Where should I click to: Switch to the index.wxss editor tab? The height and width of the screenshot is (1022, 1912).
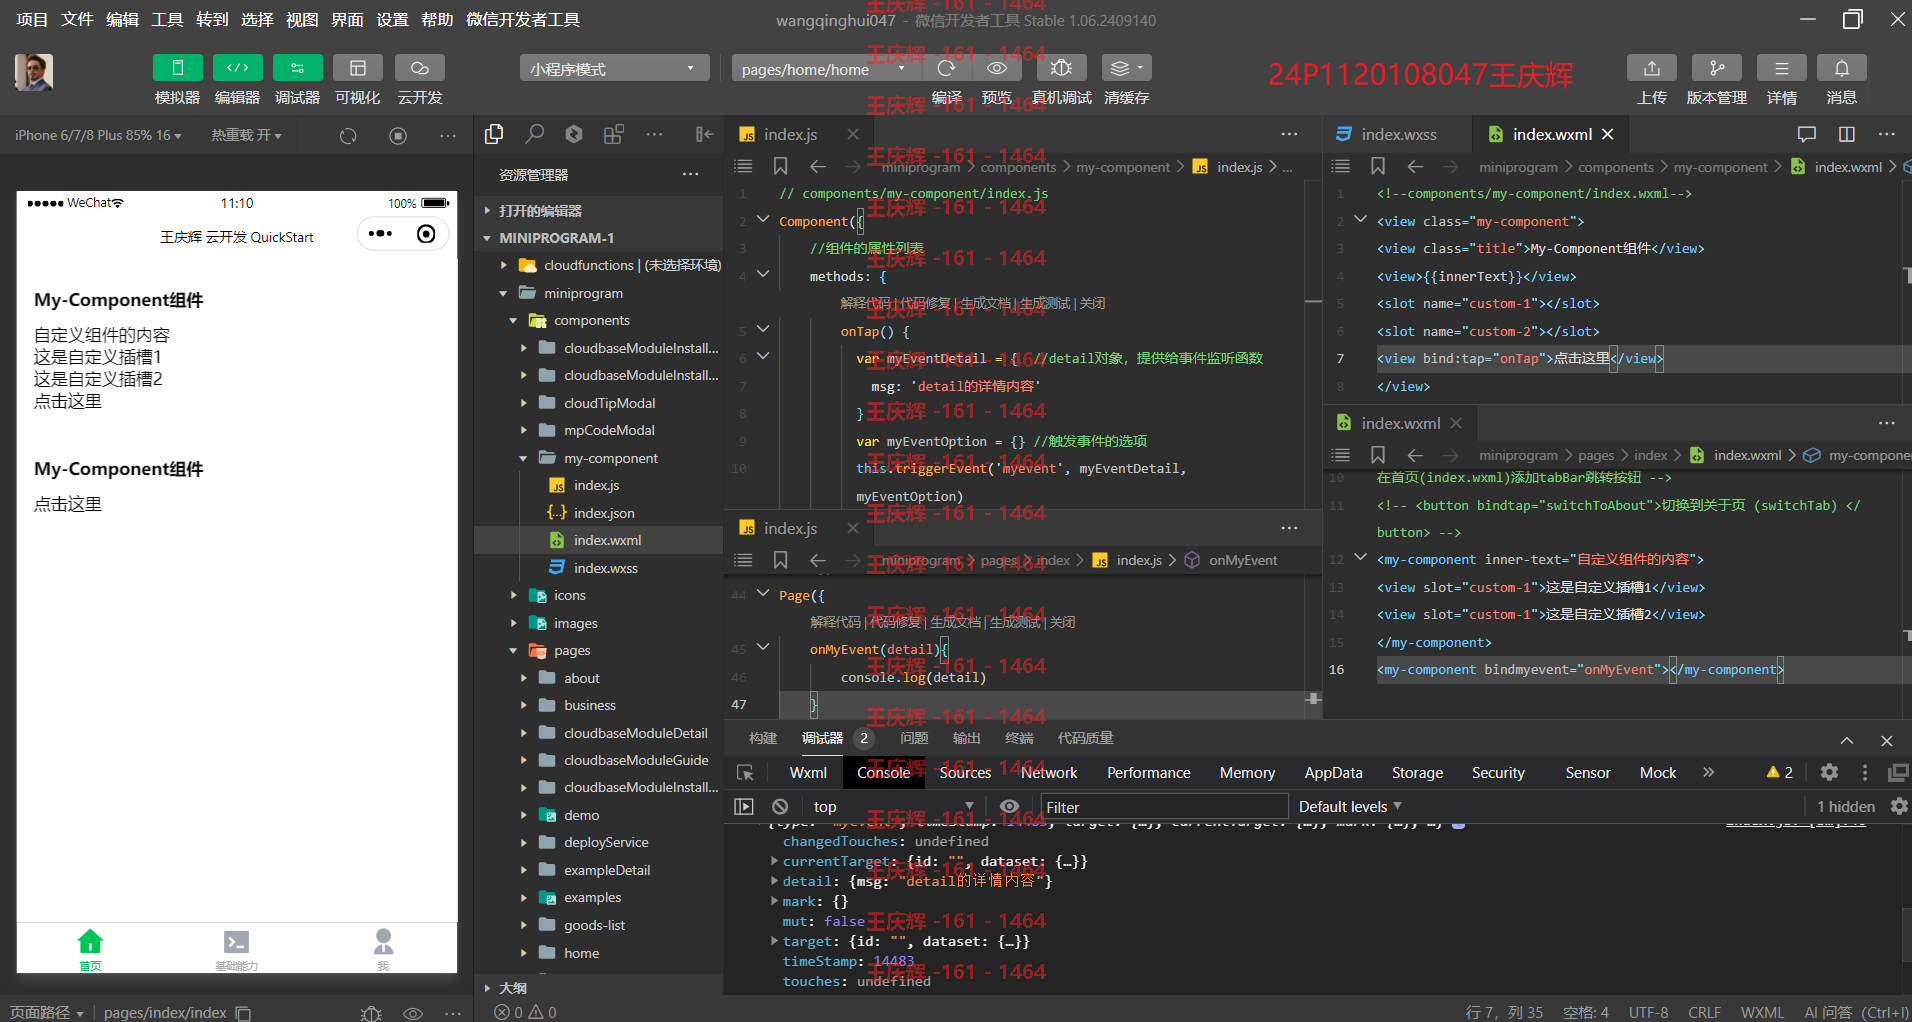coord(1397,134)
